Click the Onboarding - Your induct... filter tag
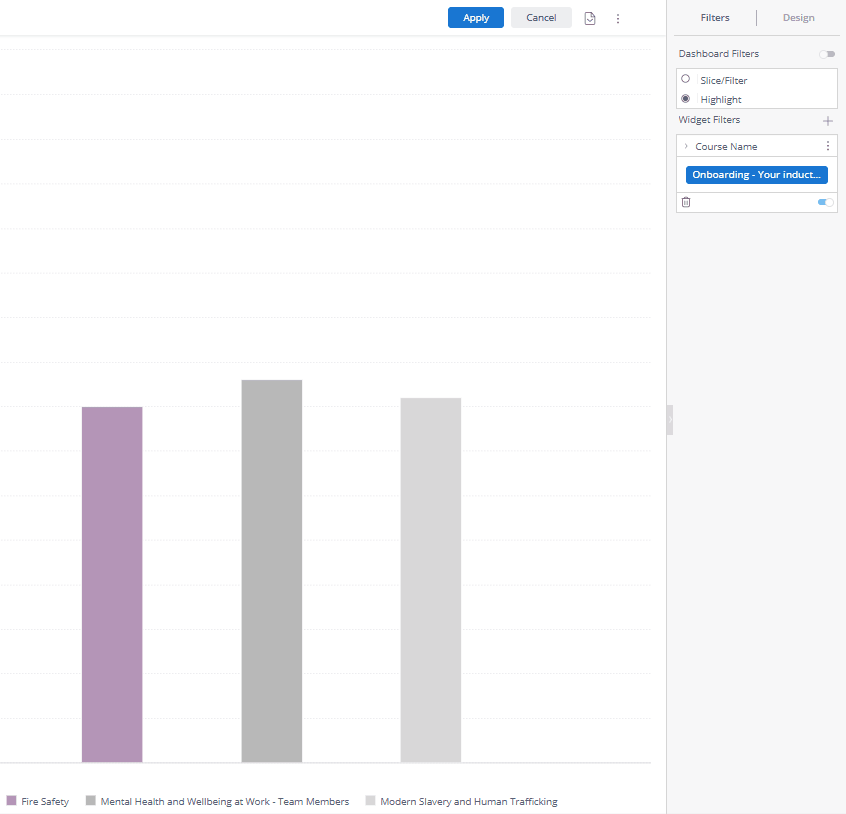846x814 pixels. pos(756,175)
